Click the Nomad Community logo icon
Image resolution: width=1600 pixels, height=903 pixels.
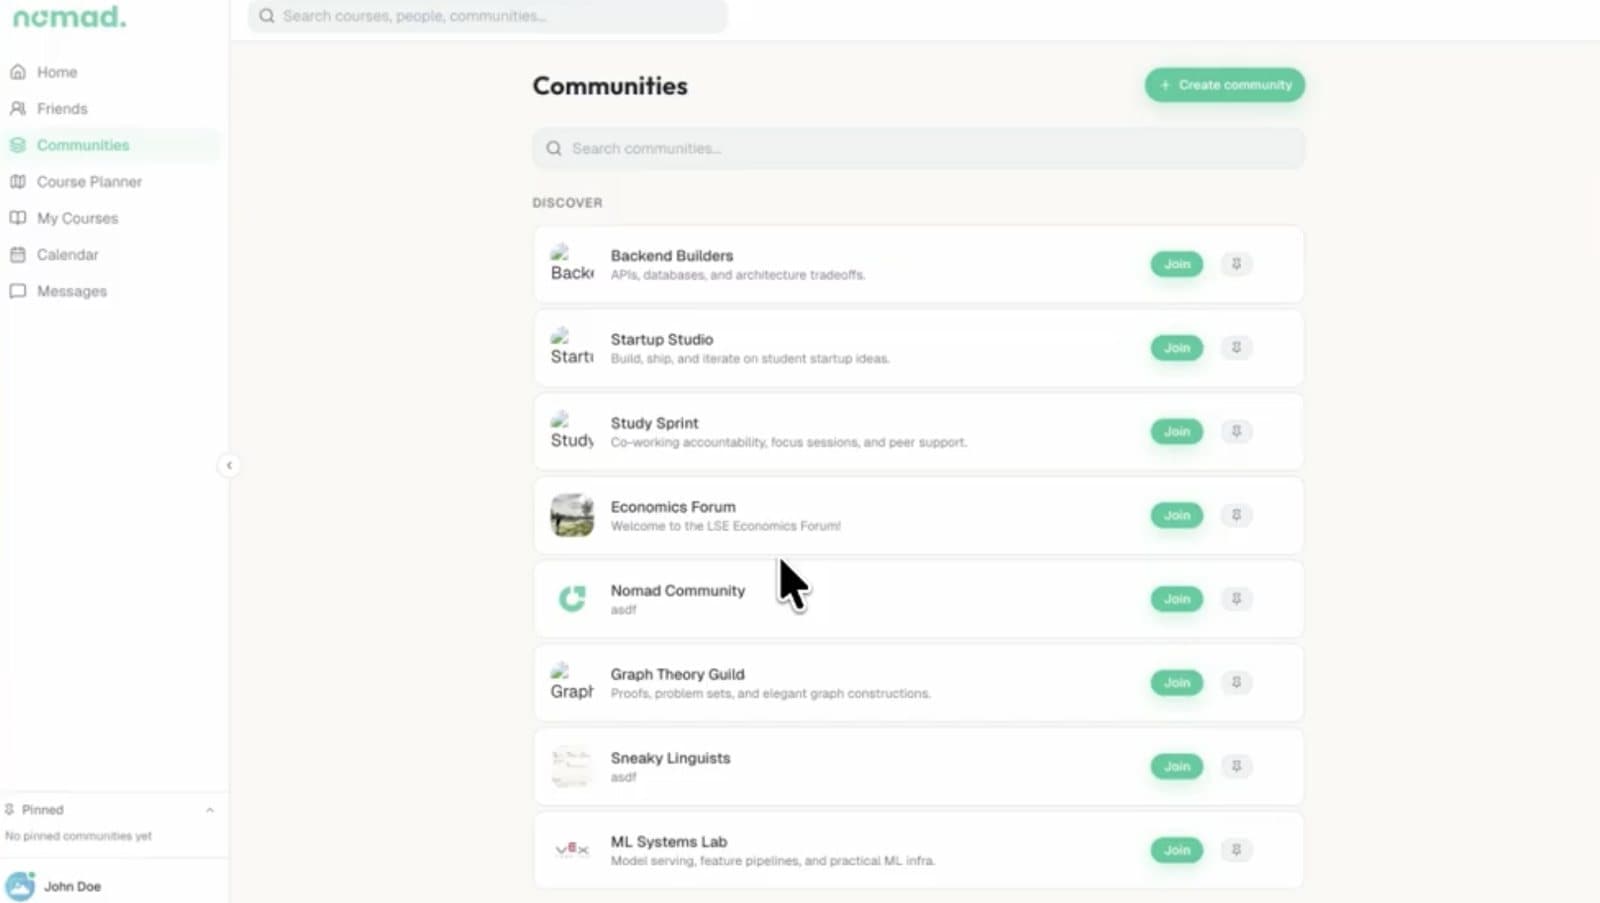coord(572,599)
